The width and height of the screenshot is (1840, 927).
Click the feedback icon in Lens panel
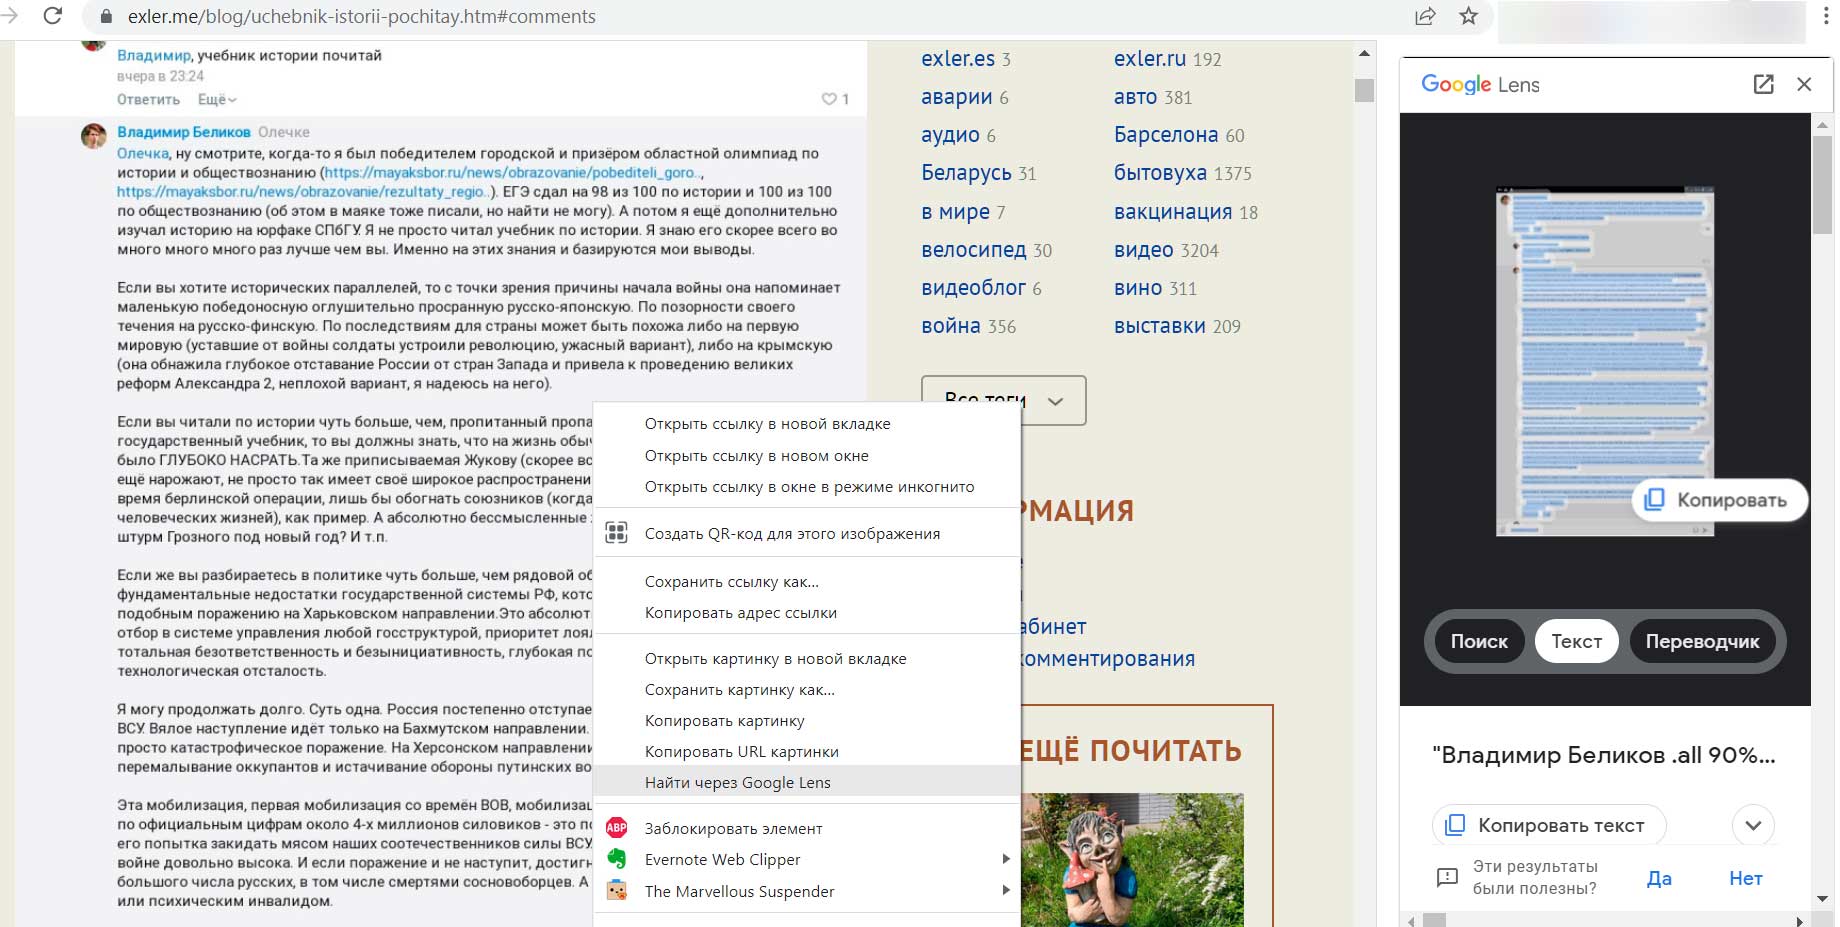1447,878
